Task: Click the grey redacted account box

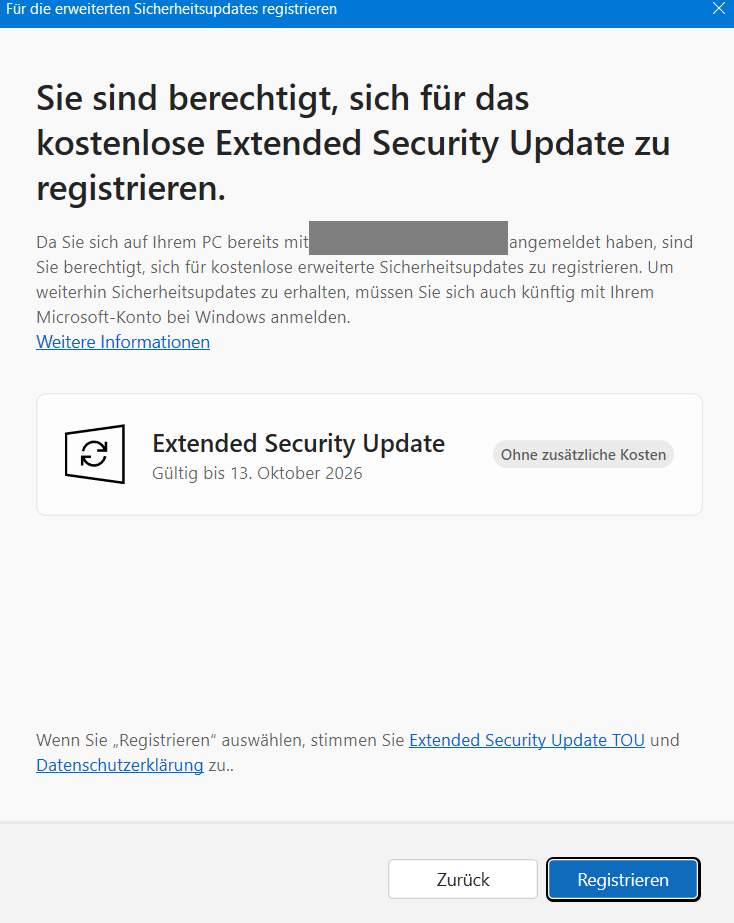Action: click(x=408, y=238)
